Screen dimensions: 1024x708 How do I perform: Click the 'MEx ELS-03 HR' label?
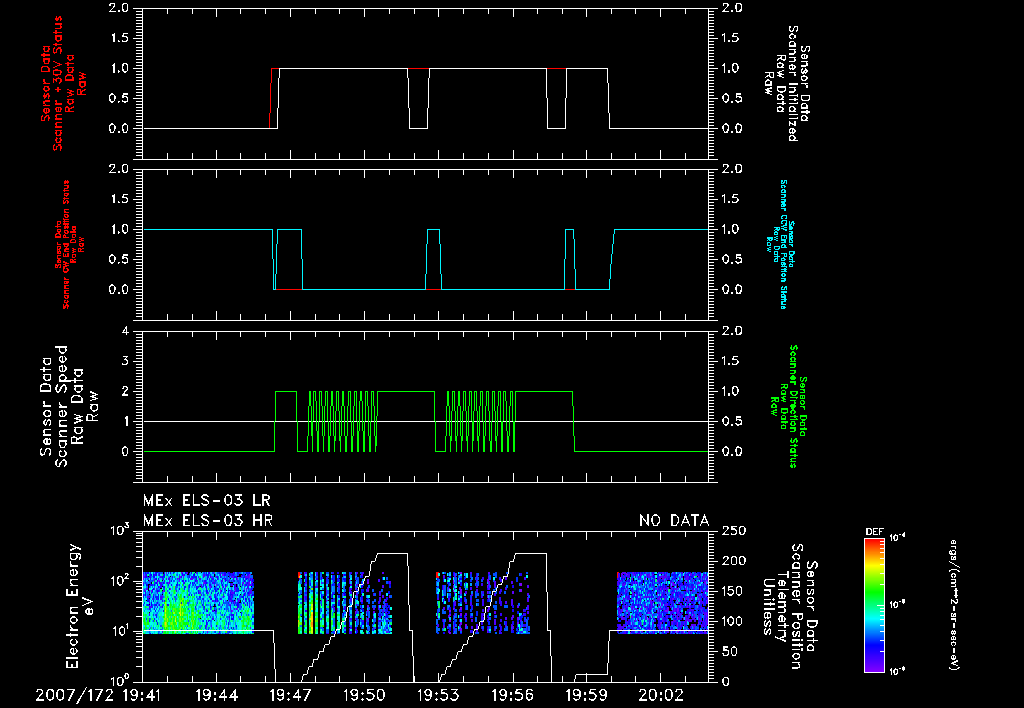(x=207, y=521)
